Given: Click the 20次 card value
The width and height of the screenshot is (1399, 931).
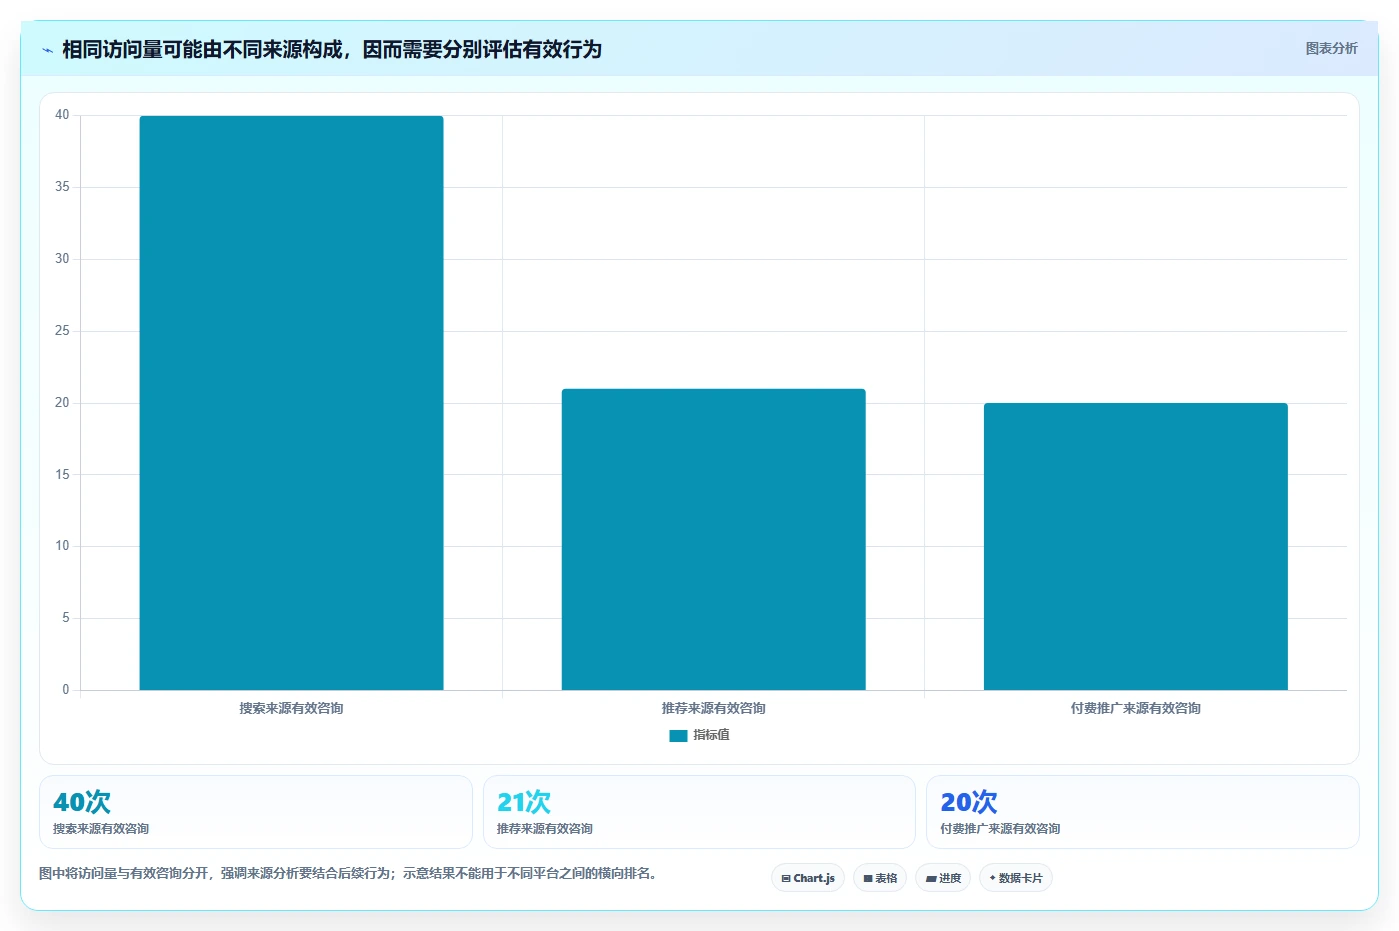Looking at the screenshot, I should (969, 802).
